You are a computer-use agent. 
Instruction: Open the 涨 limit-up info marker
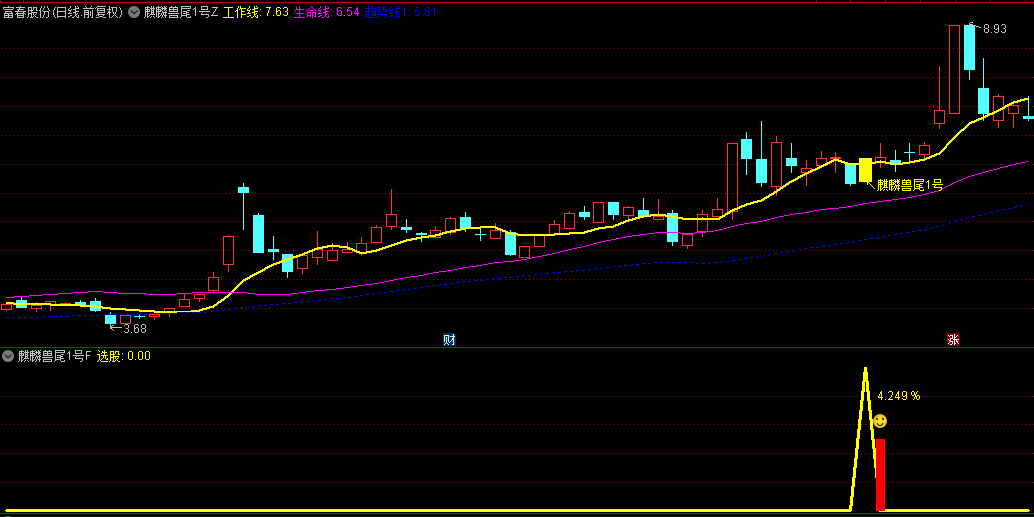point(953,340)
